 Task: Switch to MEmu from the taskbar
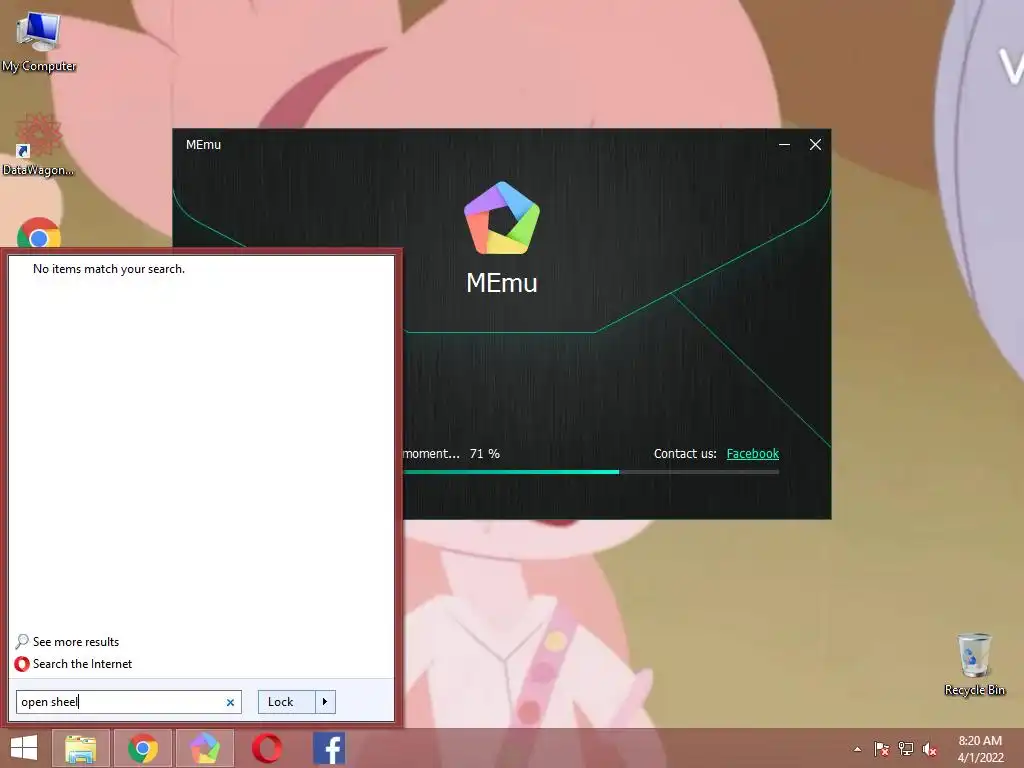(205, 748)
